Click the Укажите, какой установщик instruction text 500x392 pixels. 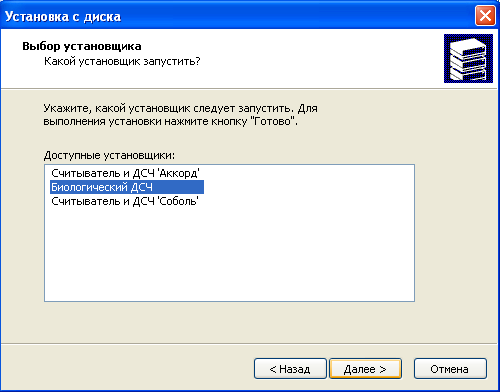pos(180,115)
